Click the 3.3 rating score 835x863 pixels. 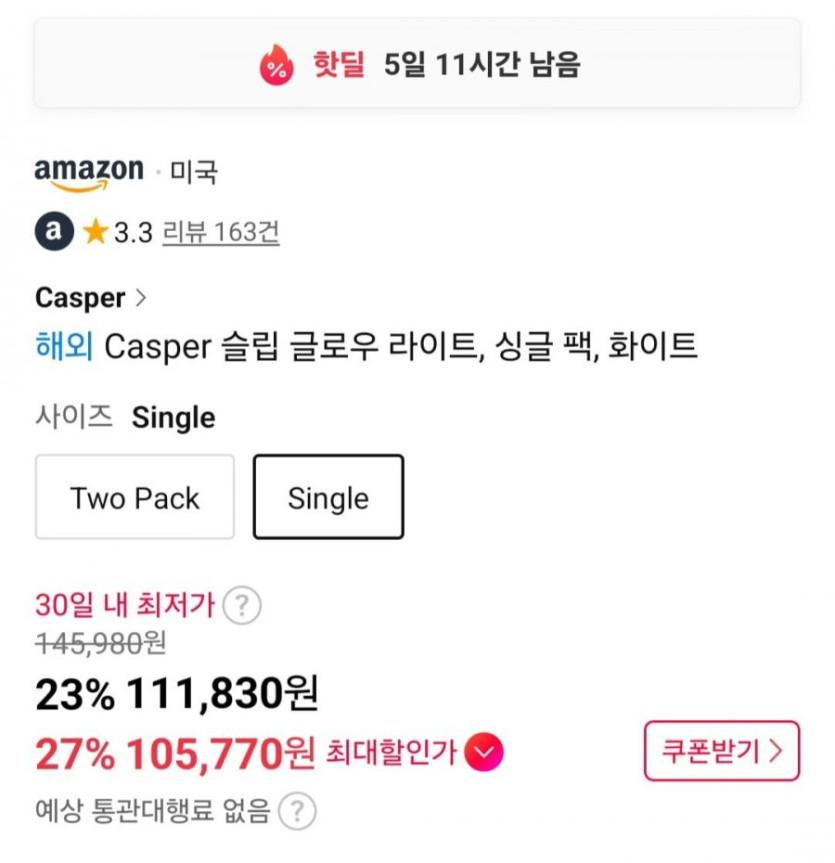click(x=132, y=233)
